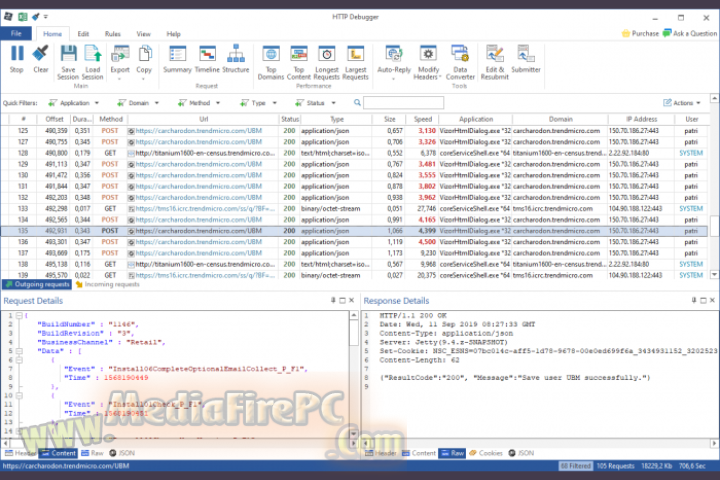720x480 pixels.
Task: Clear the request list
Action: tap(40, 59)
